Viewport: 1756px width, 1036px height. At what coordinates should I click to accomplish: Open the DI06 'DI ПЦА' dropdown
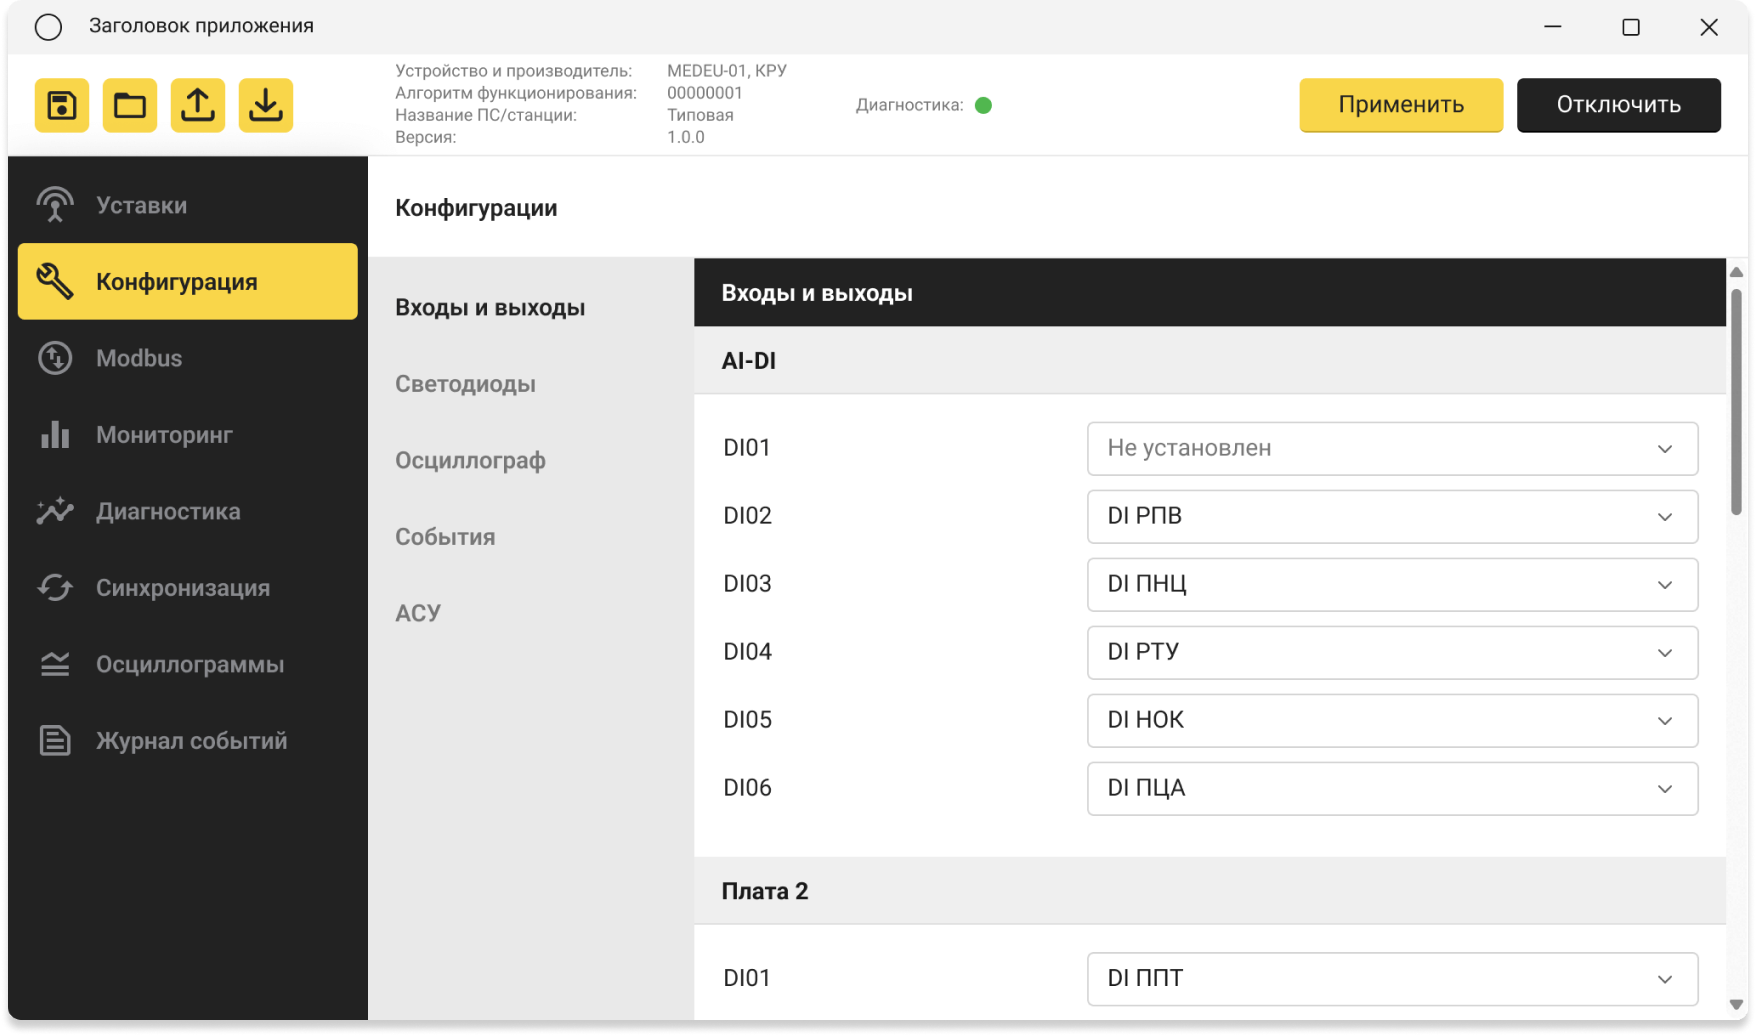[1391, 789]
